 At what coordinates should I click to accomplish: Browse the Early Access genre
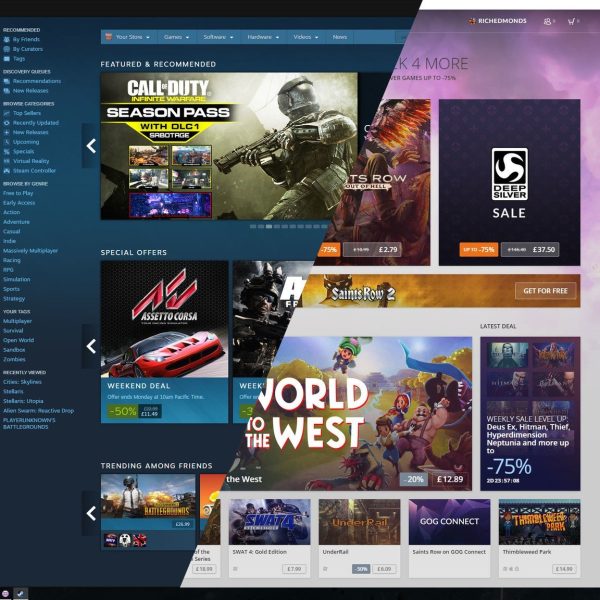tap(19, 203)
